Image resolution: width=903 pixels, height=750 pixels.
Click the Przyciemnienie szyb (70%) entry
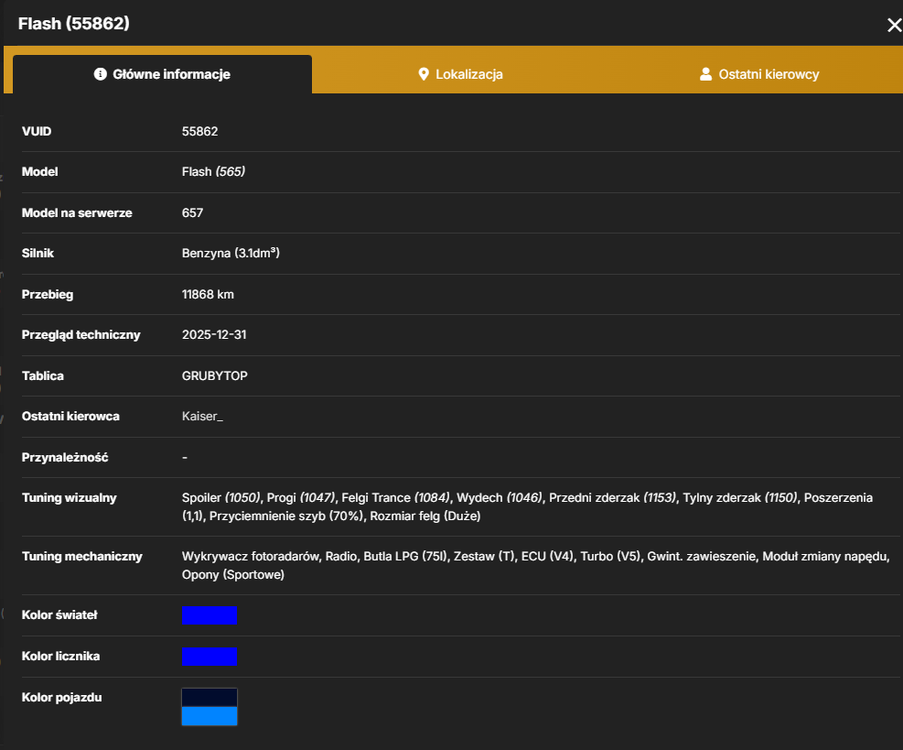pyautogui.click(x=286, y=516)
